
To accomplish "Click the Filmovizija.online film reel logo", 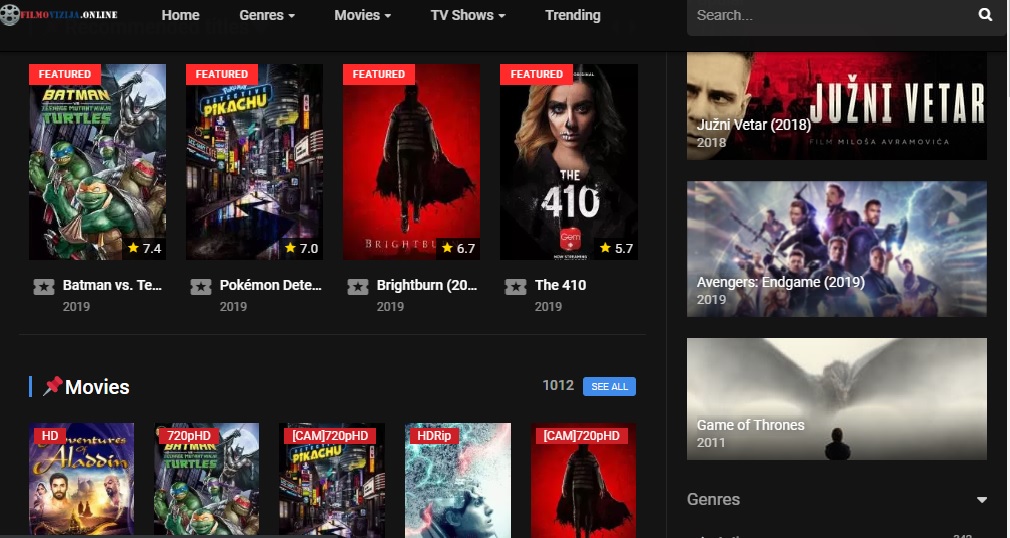I will click(59, 14).
